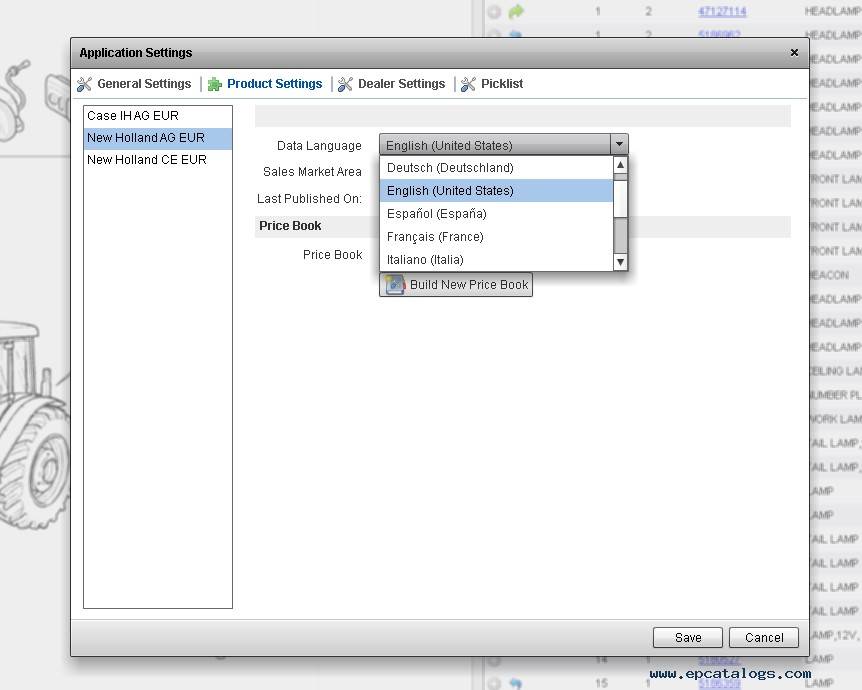The image size is (862, 690).
Task: Collapse the Data Language dropdown arrow
Action: point(619,145)
